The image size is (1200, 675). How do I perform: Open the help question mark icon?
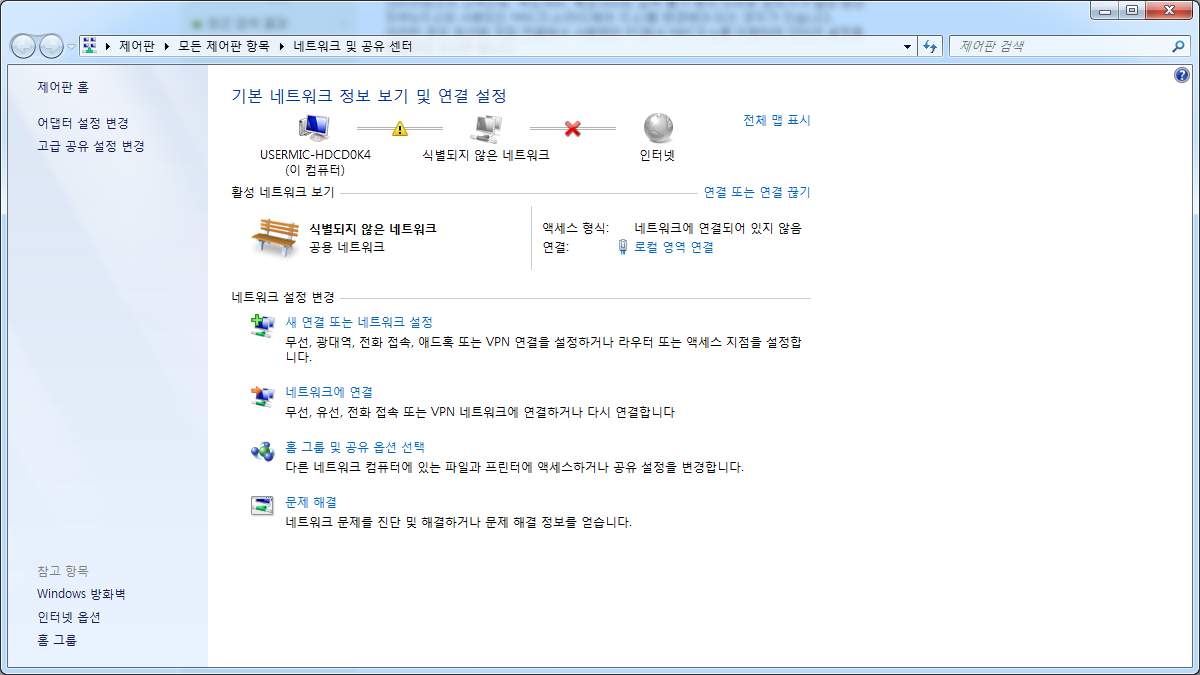click(x=1181, y=75)
